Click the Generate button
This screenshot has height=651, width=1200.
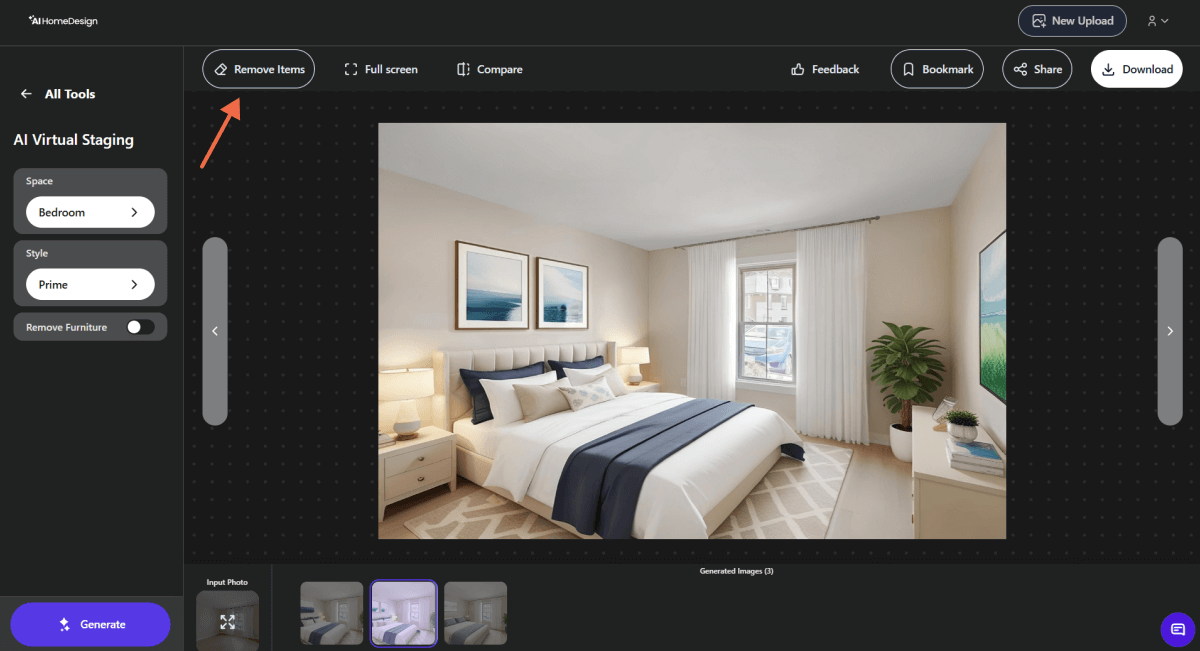click(x=90, y=624)
